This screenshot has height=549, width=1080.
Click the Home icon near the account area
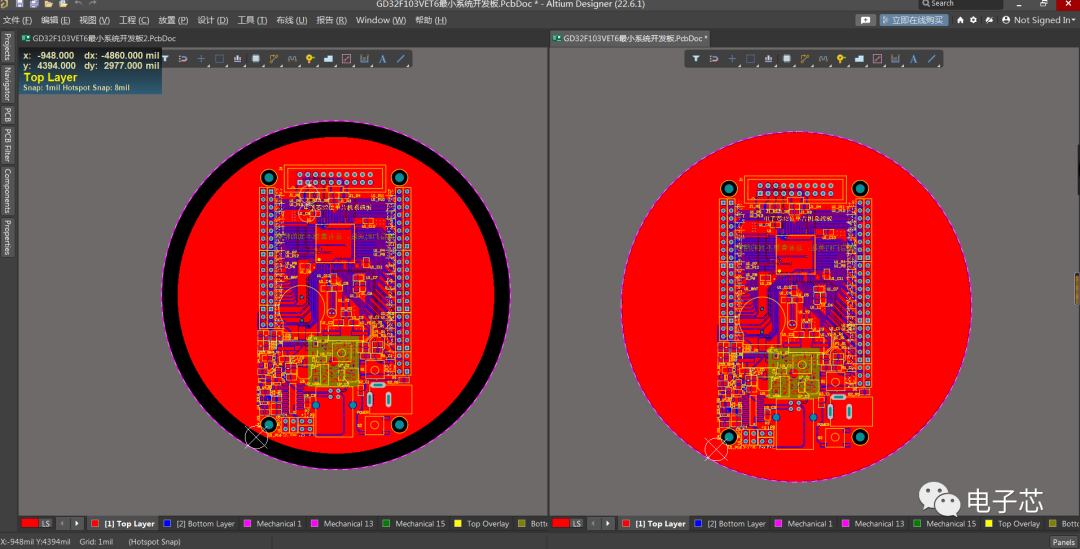[x=960, y=20]
